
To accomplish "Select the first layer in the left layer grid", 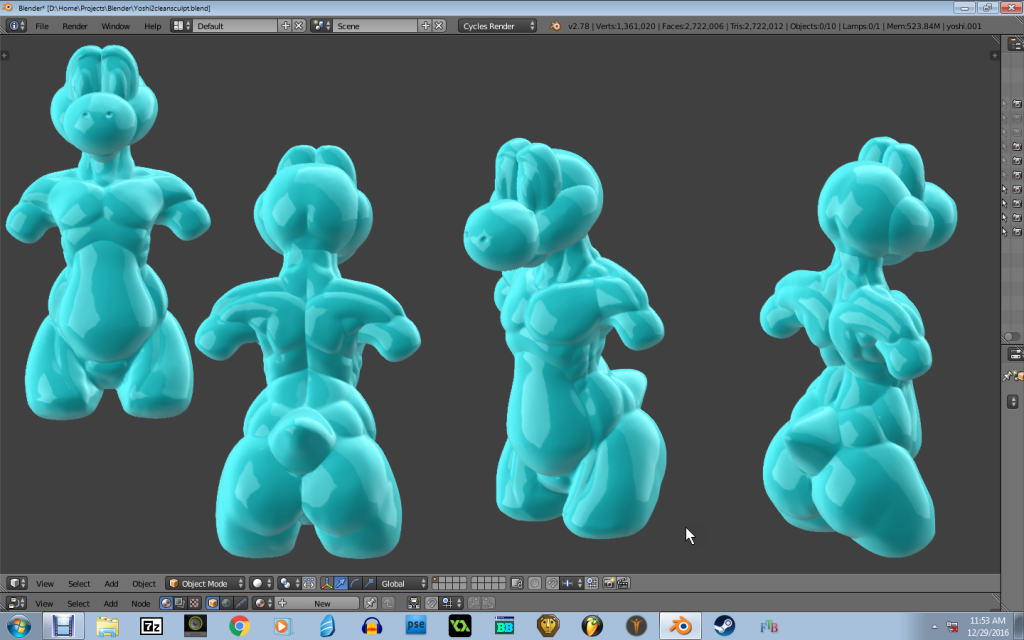I will click(435, 579).
